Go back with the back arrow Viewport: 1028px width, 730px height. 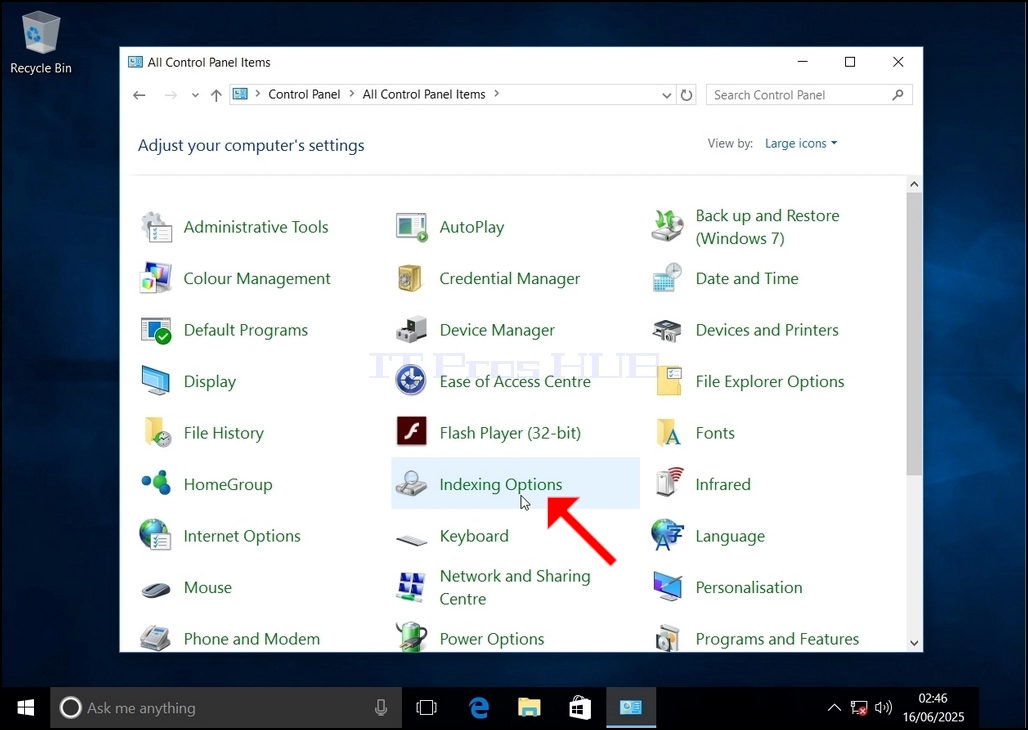click(139, 95)
